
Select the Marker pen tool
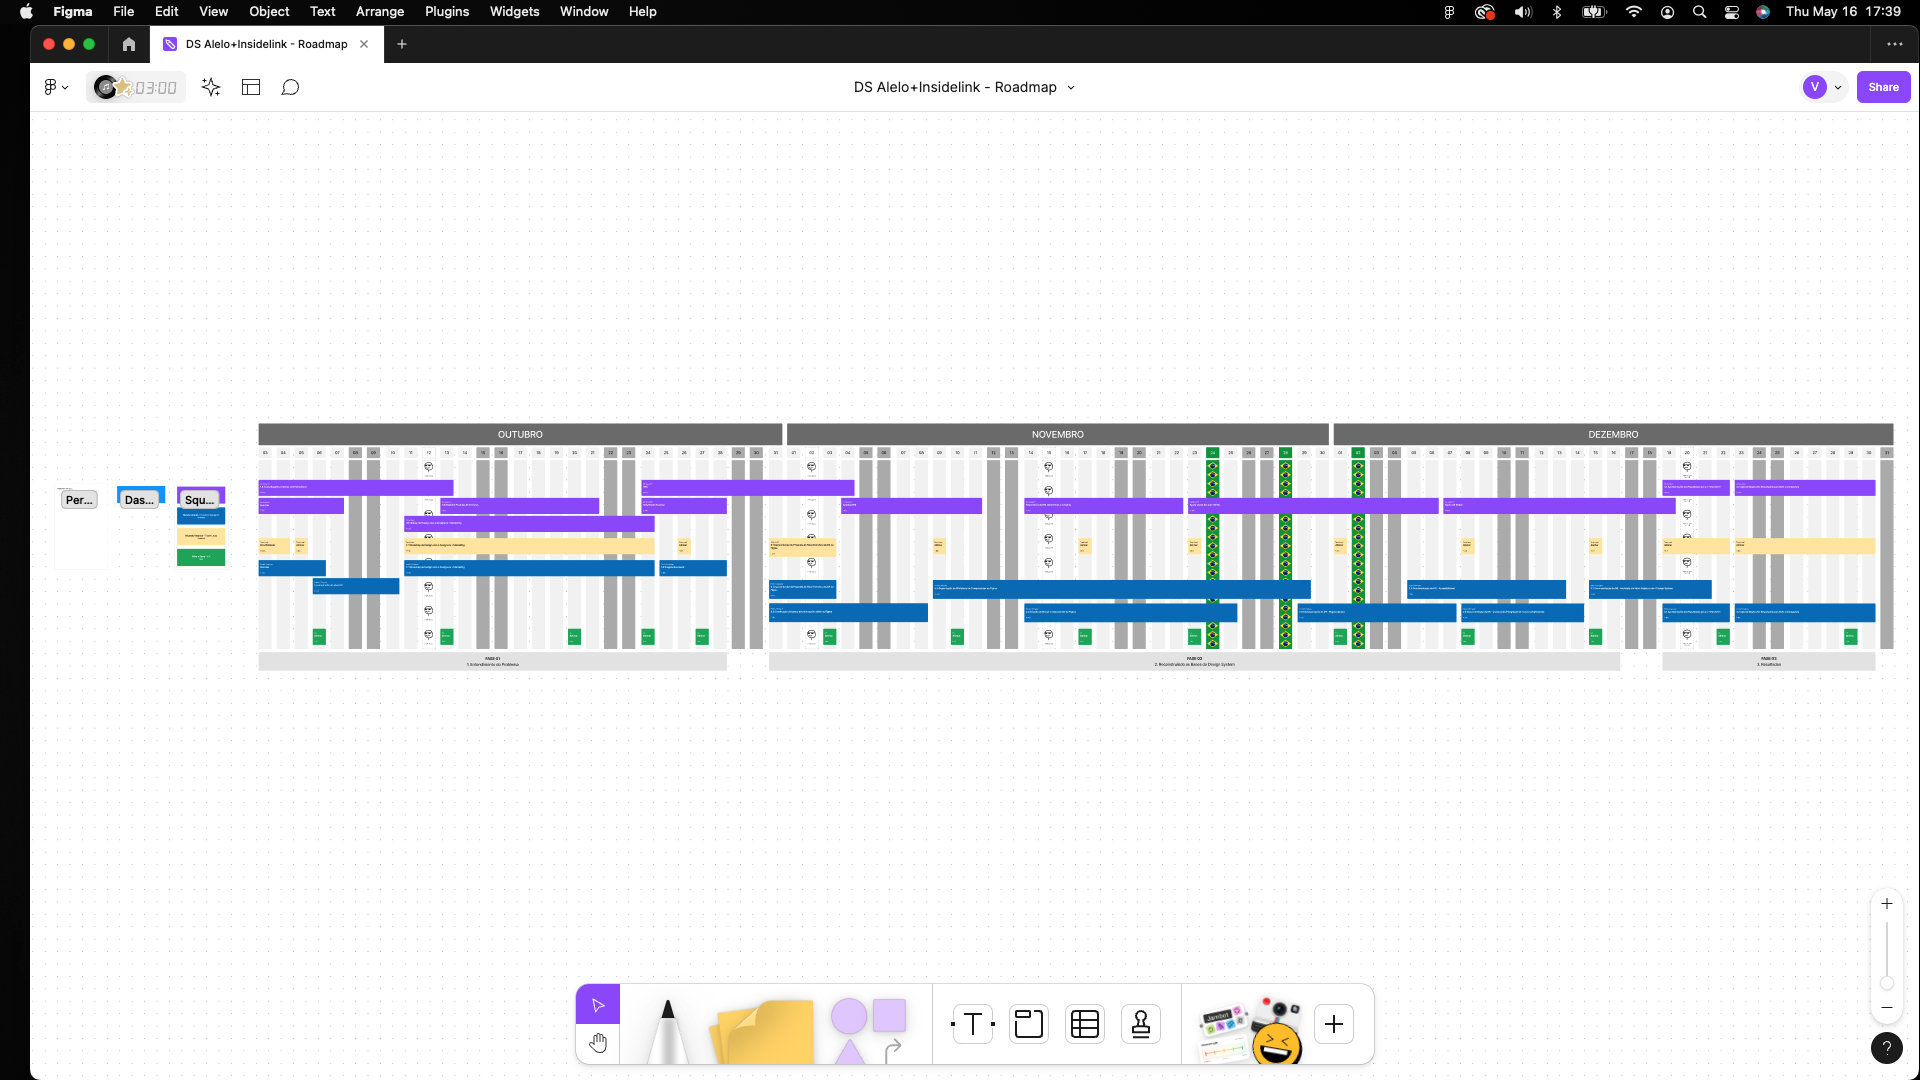[x=667, y=1030]
